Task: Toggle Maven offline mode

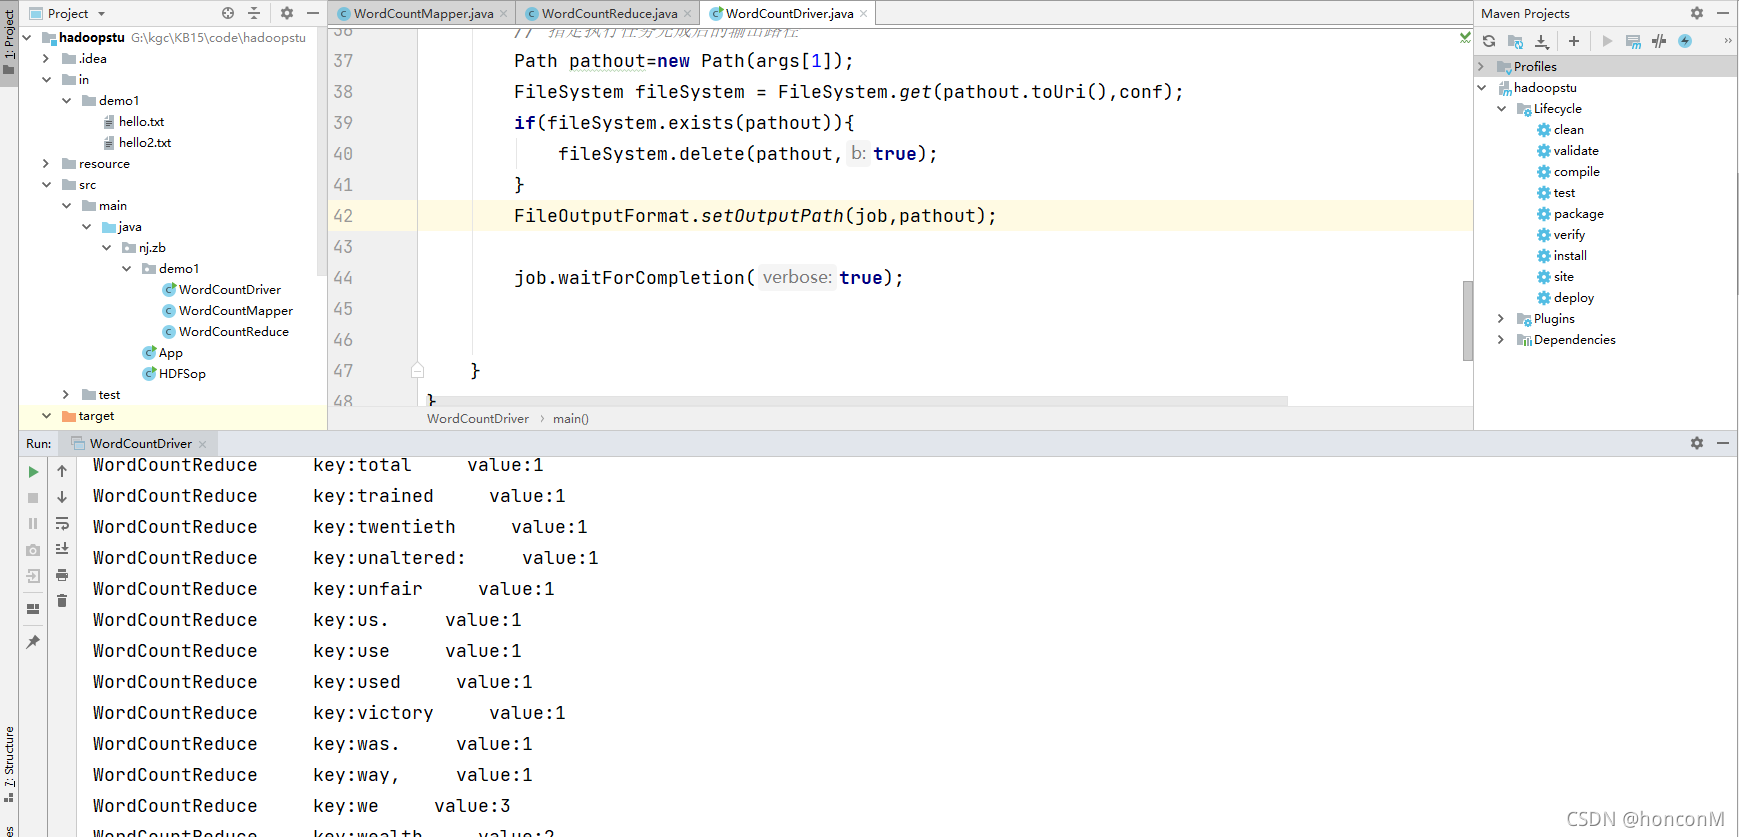Action: (1659, 41)
